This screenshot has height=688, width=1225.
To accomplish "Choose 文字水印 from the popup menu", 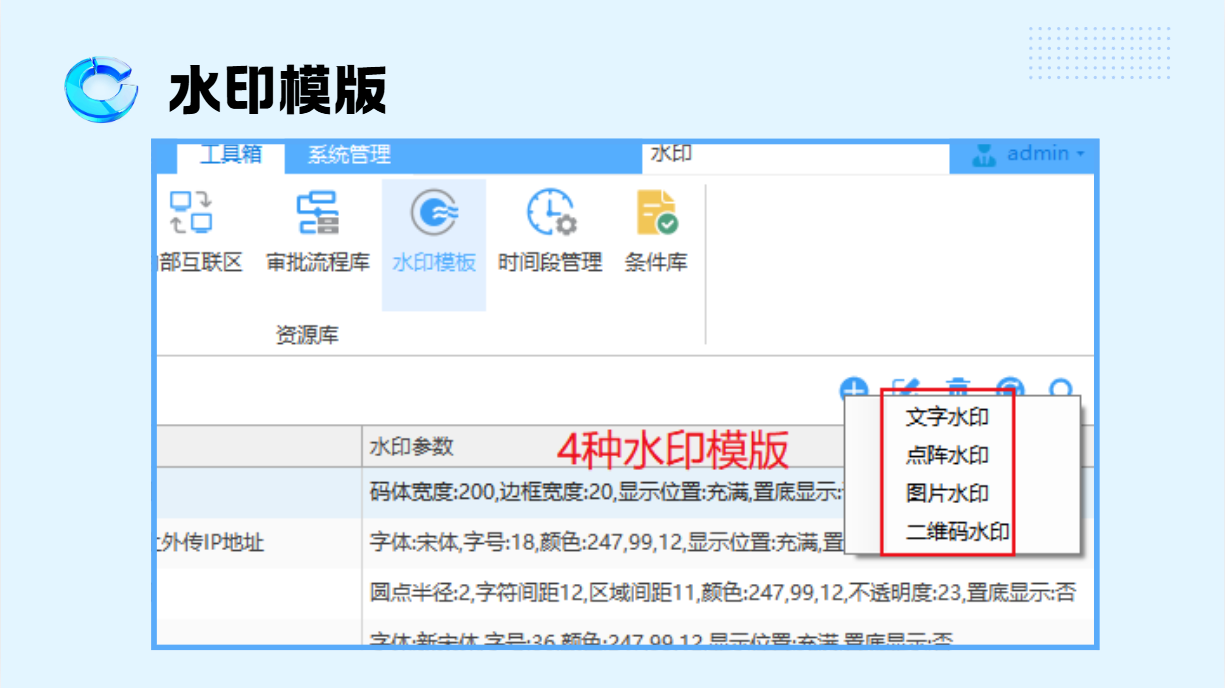I will click(947, 417).
